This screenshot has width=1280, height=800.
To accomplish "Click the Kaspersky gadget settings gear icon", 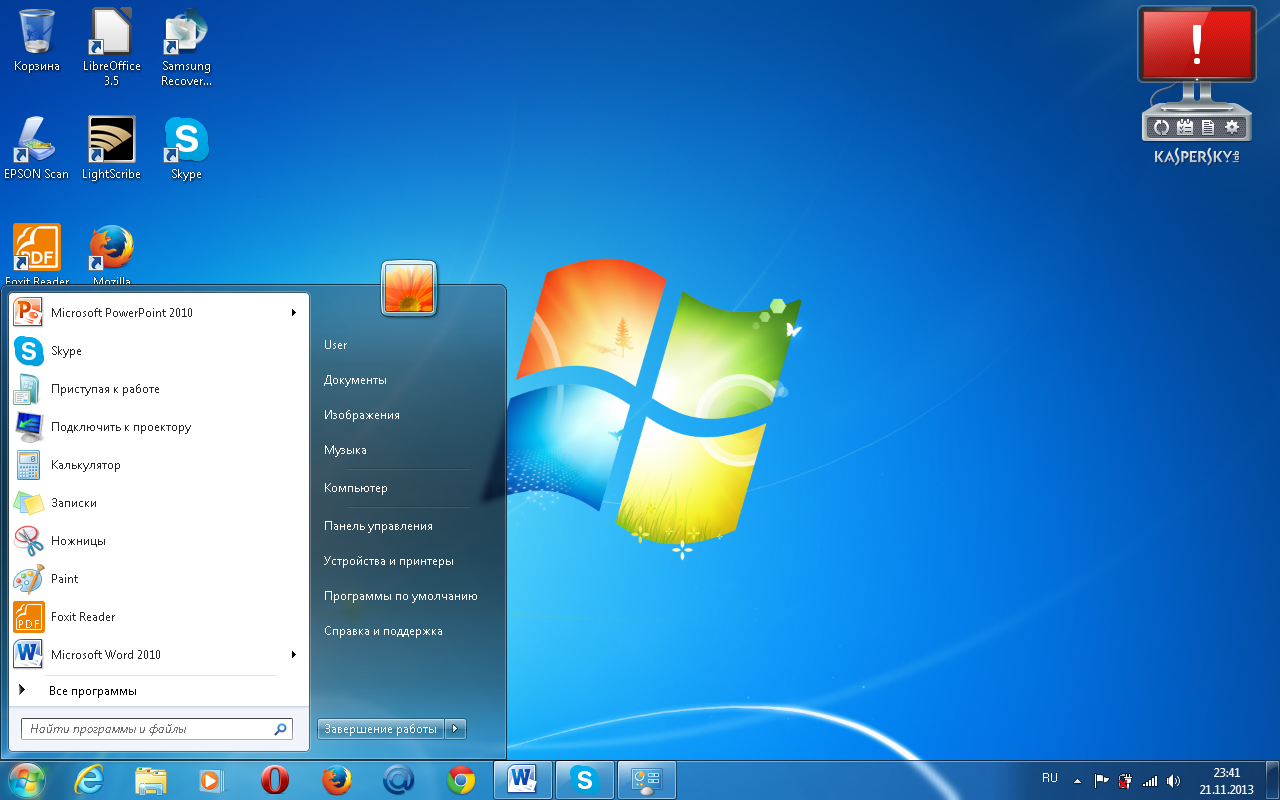I will click(1232, 127).
